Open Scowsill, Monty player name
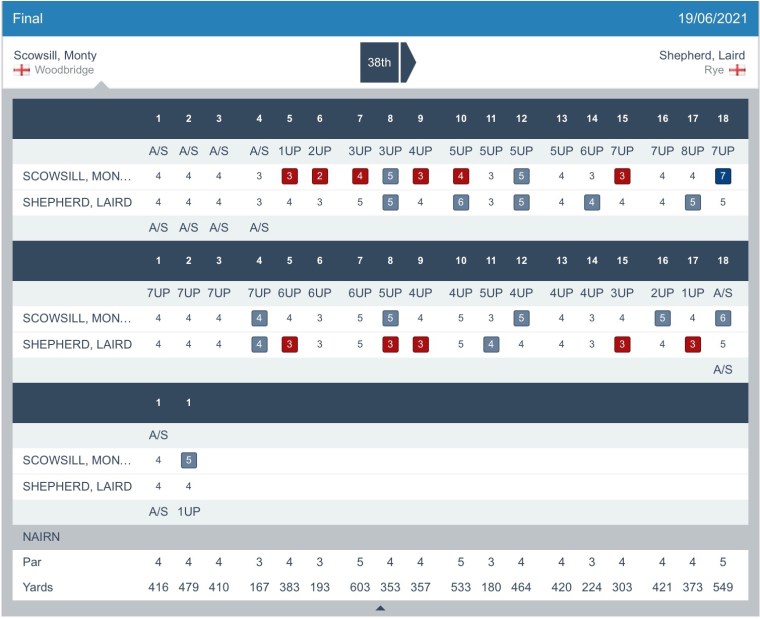 (x=56, y=55)
